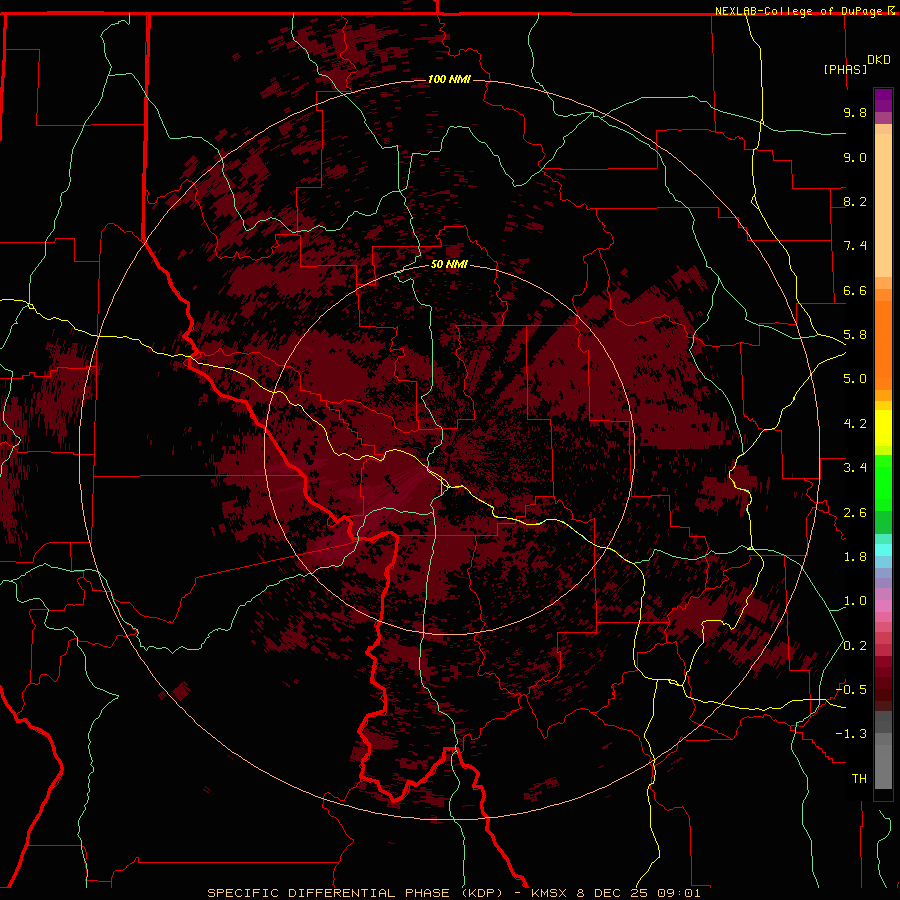Pick the 4.2 legend value
The image size is (900, 900).
coord(855,424)
